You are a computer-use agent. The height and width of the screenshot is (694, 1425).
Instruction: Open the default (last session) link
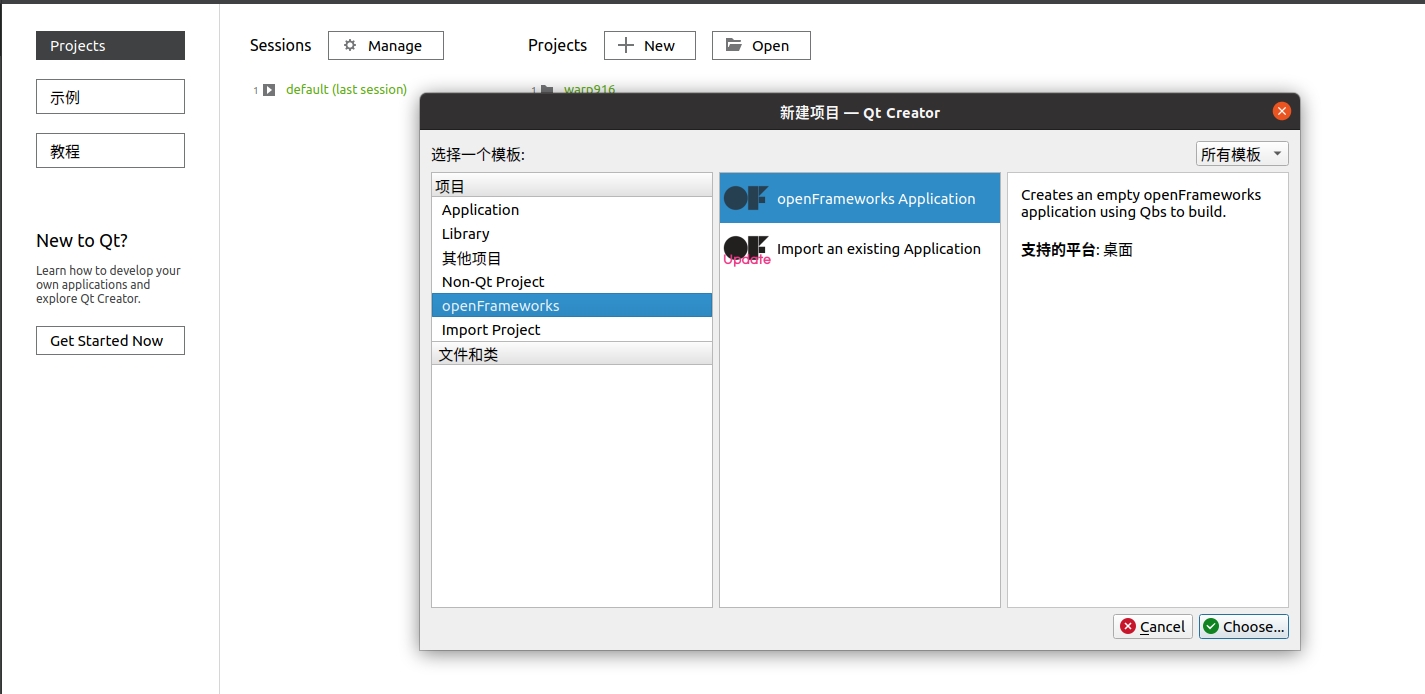coord(346,89)
